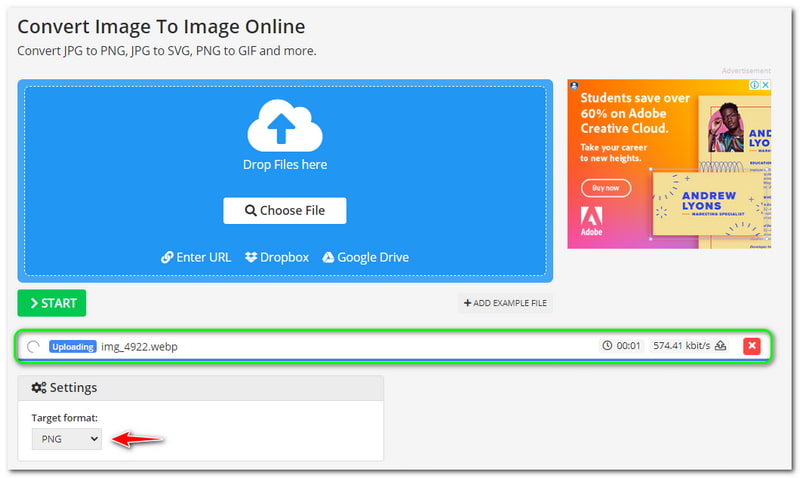Screen dimensions: 800x478
Task: Click the Settings gears icon
Action: [39, 388]
